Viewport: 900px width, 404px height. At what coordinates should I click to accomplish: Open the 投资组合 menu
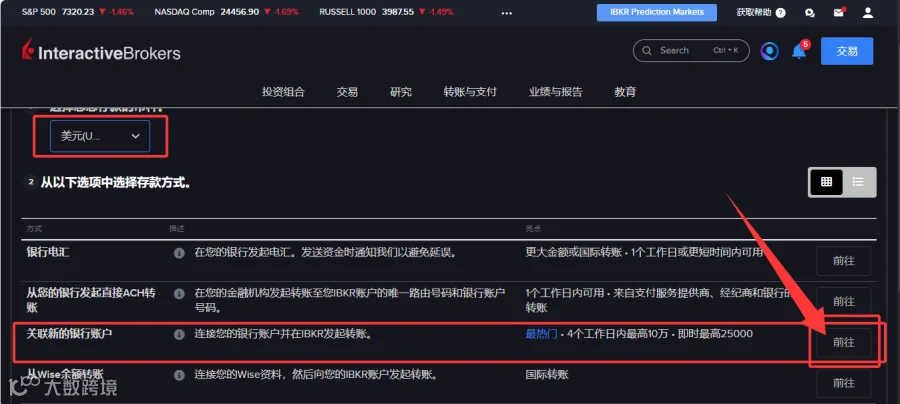click(283, 92)
